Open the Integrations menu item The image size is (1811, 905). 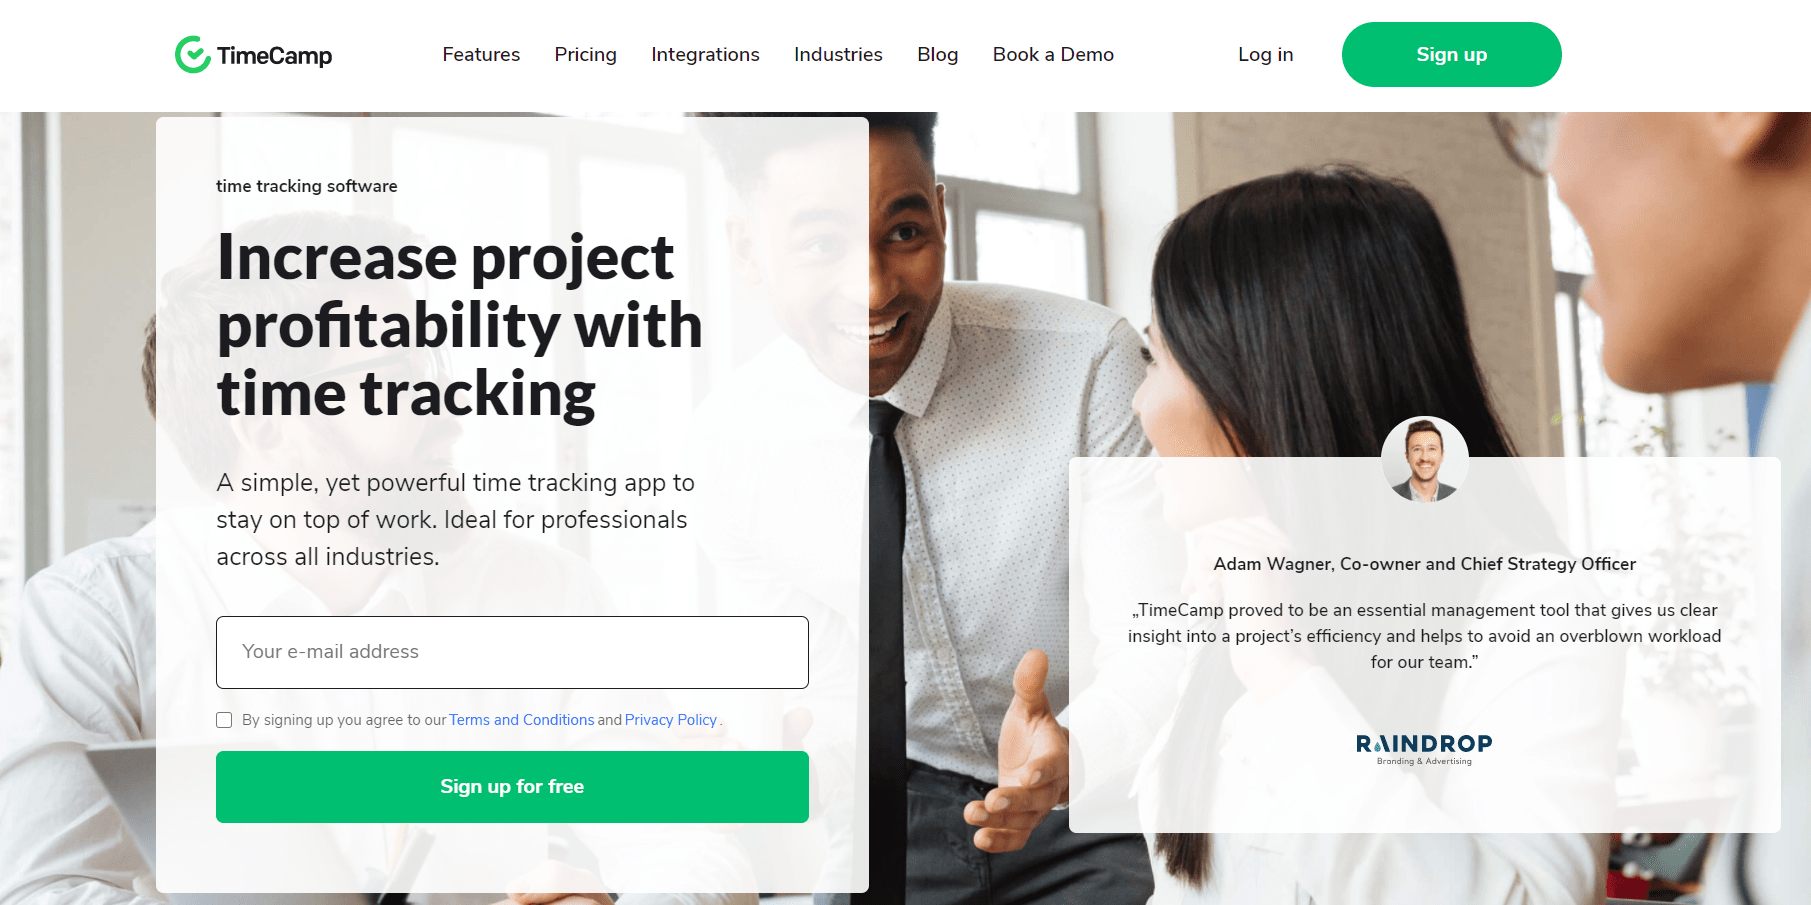point(705,54)
